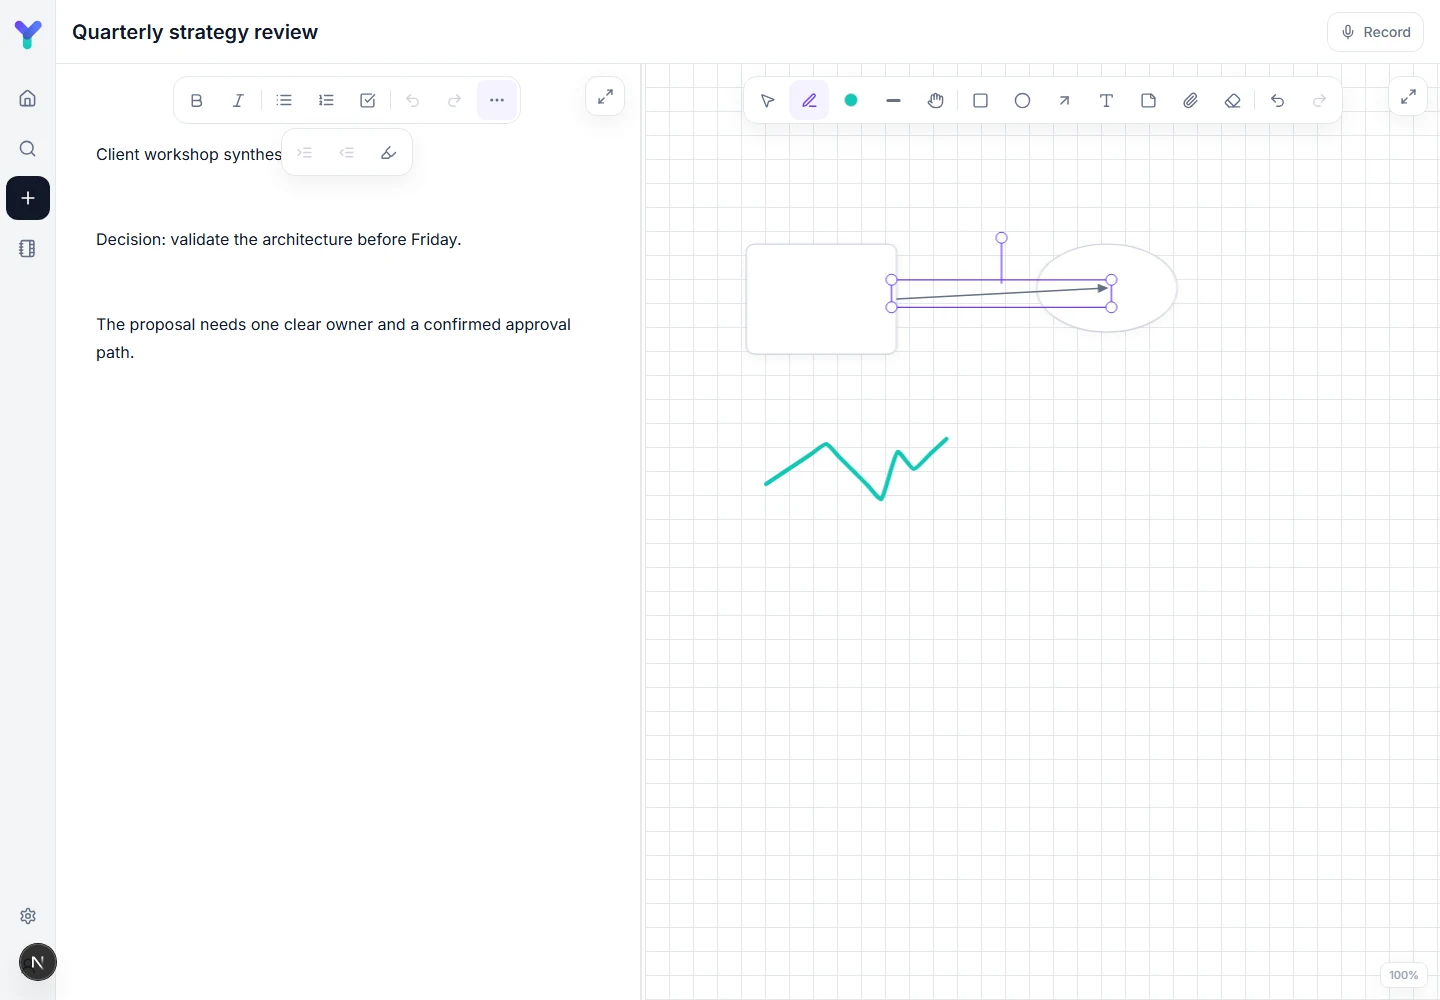Open the user avatar N profile
Image resolution: width=1440 pixels, height=1000 pixels.
point(38,962)
